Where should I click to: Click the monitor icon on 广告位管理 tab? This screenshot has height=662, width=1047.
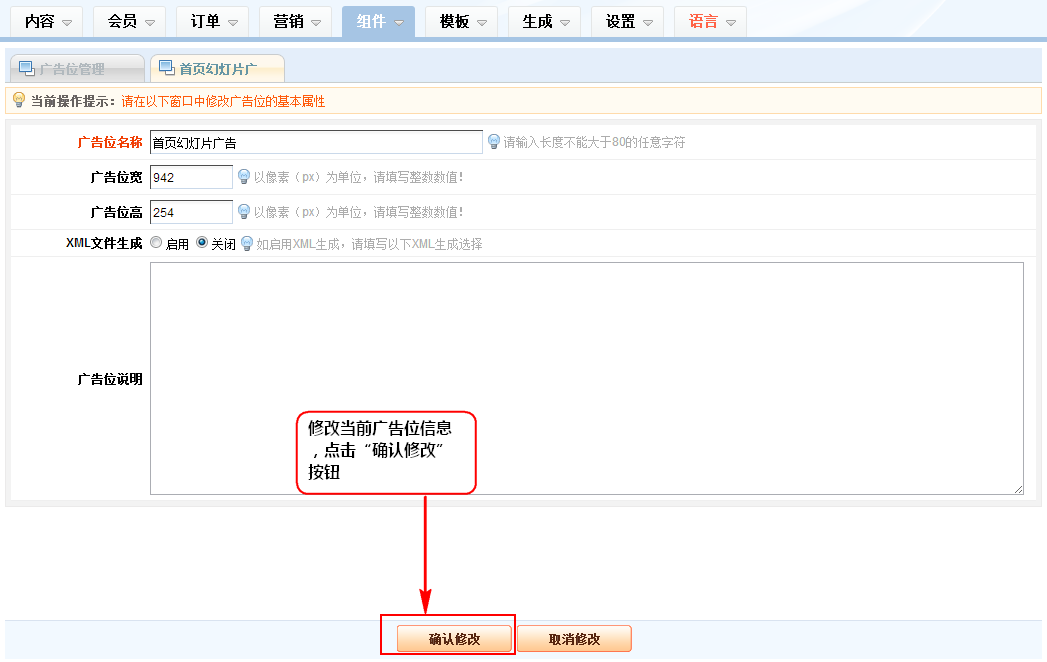tap(26, 69)
